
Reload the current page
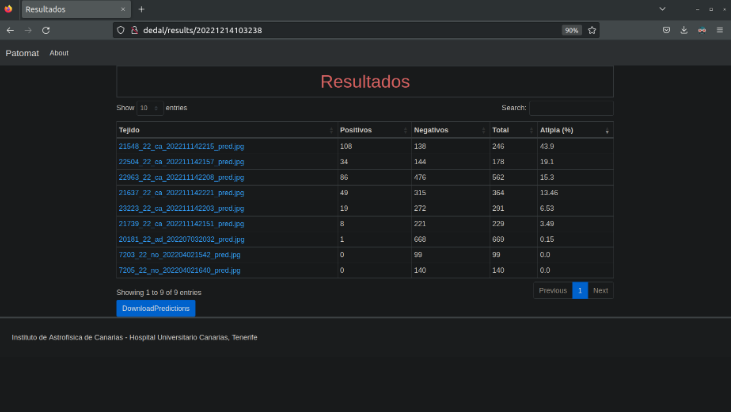point(46,30)
